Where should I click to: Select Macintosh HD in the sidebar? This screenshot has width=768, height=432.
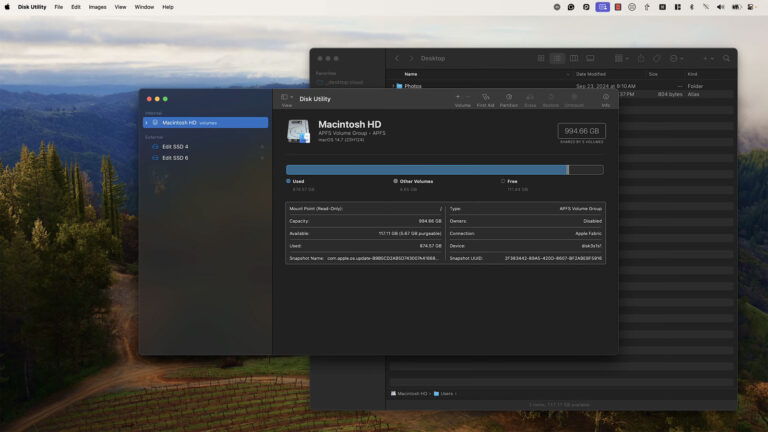coord(205,122)
